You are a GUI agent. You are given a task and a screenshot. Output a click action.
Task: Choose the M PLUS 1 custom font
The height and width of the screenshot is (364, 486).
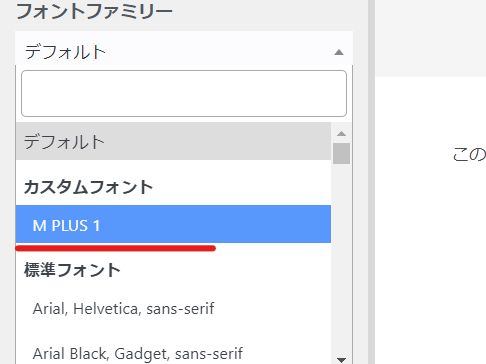(173, 224)
